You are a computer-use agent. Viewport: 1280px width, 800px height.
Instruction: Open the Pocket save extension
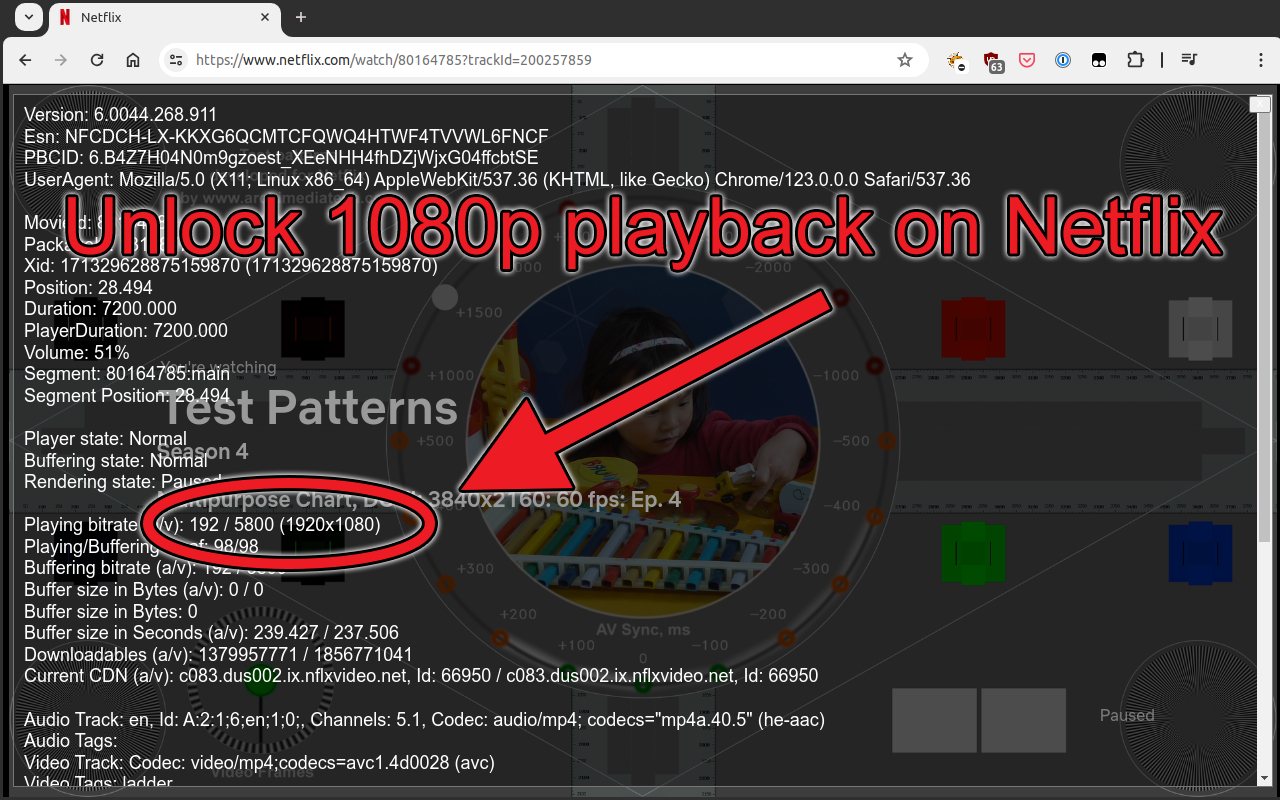[x=1027, y=60]
